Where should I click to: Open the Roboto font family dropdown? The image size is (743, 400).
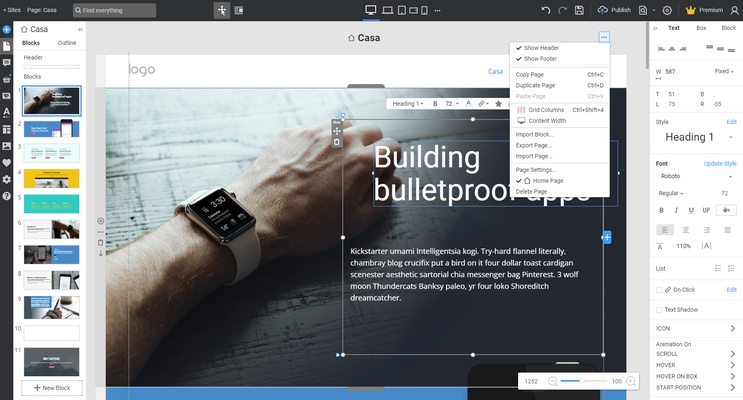click(x=696, y=176)
